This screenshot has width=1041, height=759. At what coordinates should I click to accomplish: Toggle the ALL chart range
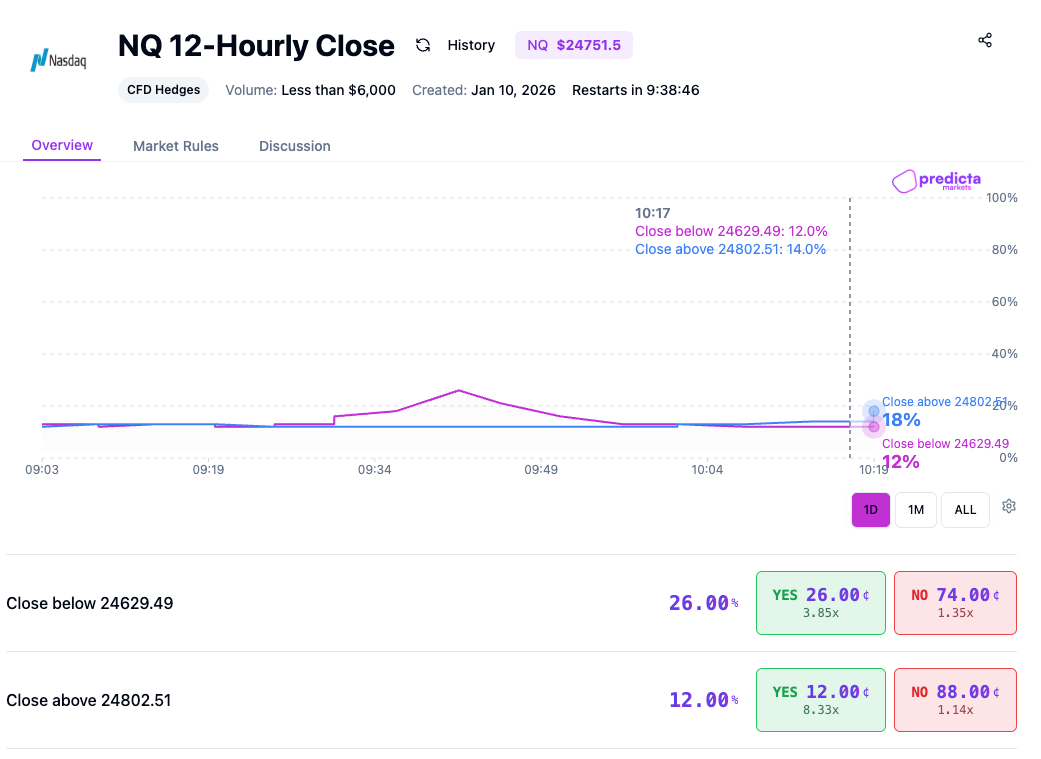964,510
